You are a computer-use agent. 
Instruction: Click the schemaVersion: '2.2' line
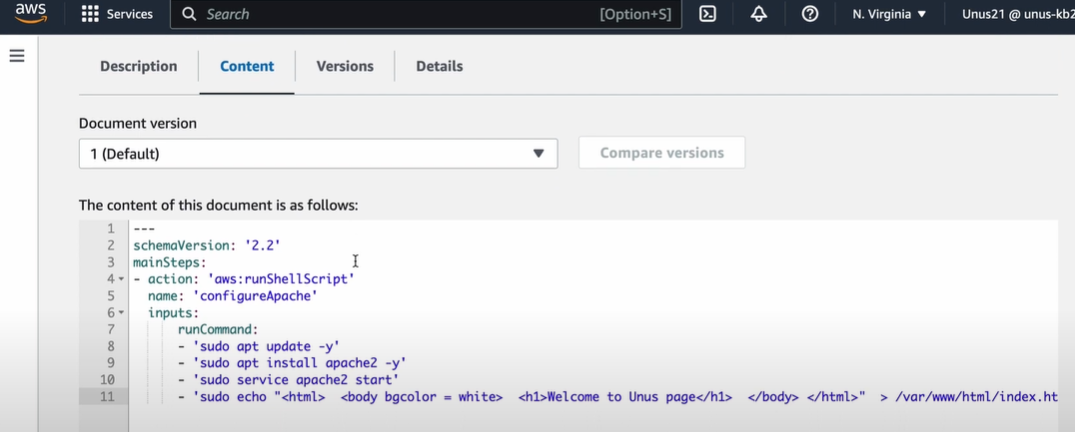[207, 245]
